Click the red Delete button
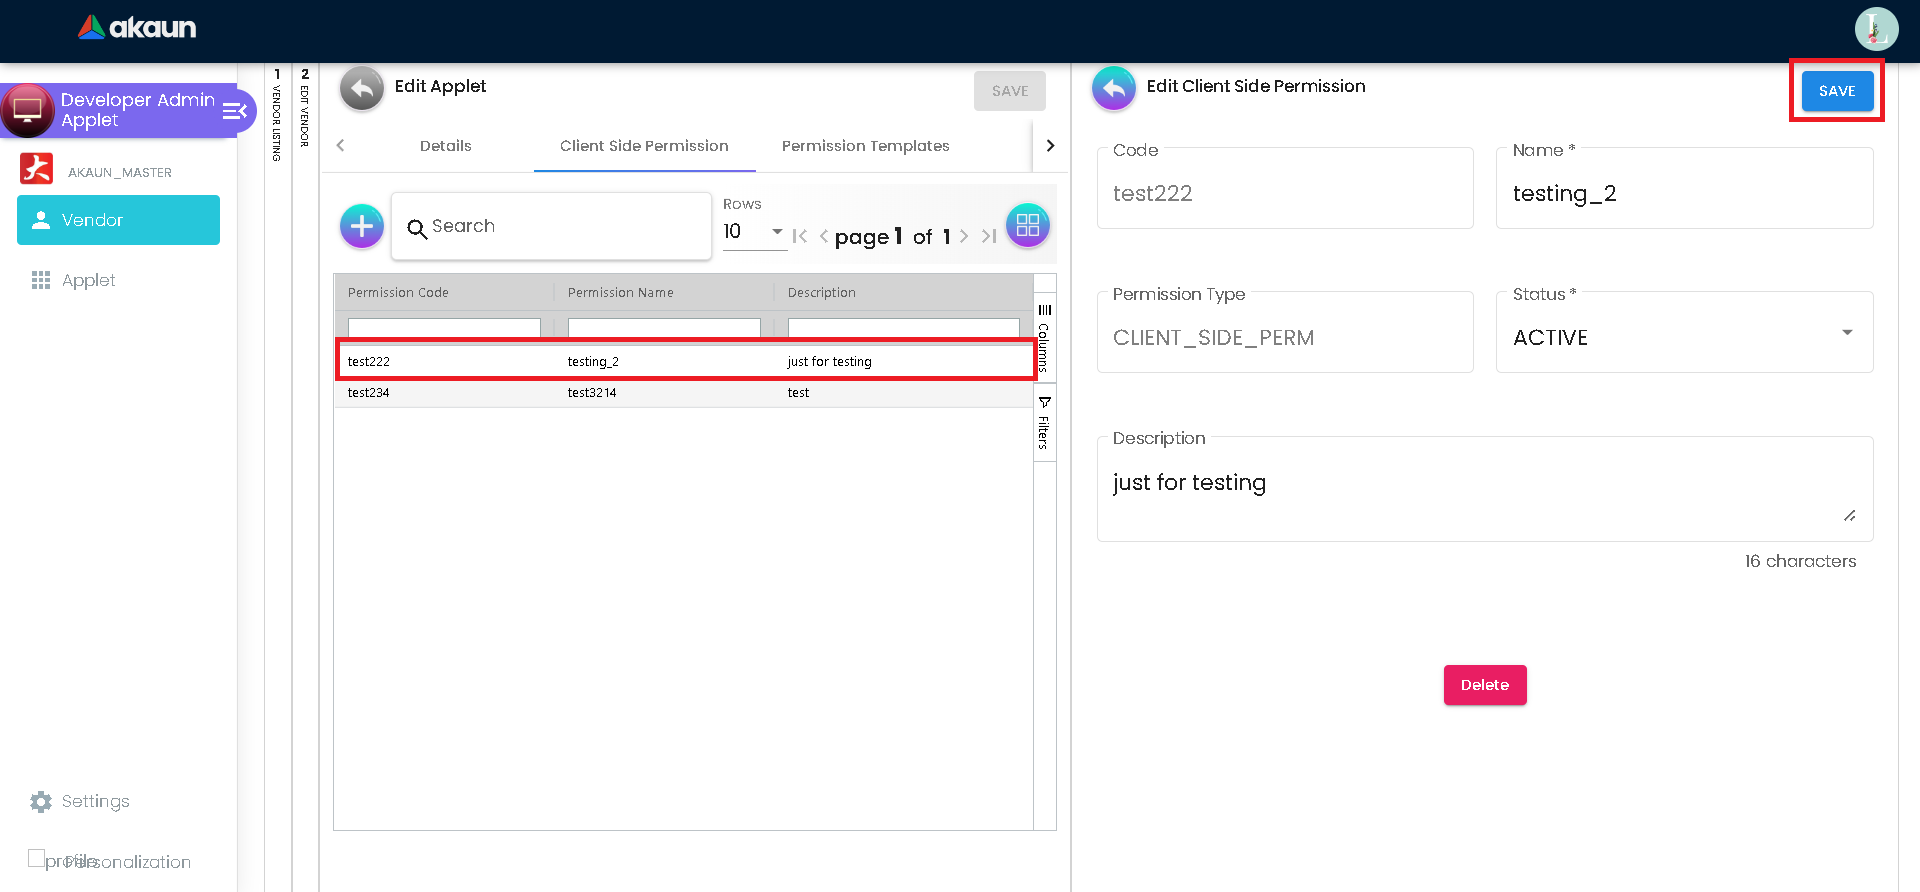Screen dimensions: 1920x892 click(x=1484, y=685)
